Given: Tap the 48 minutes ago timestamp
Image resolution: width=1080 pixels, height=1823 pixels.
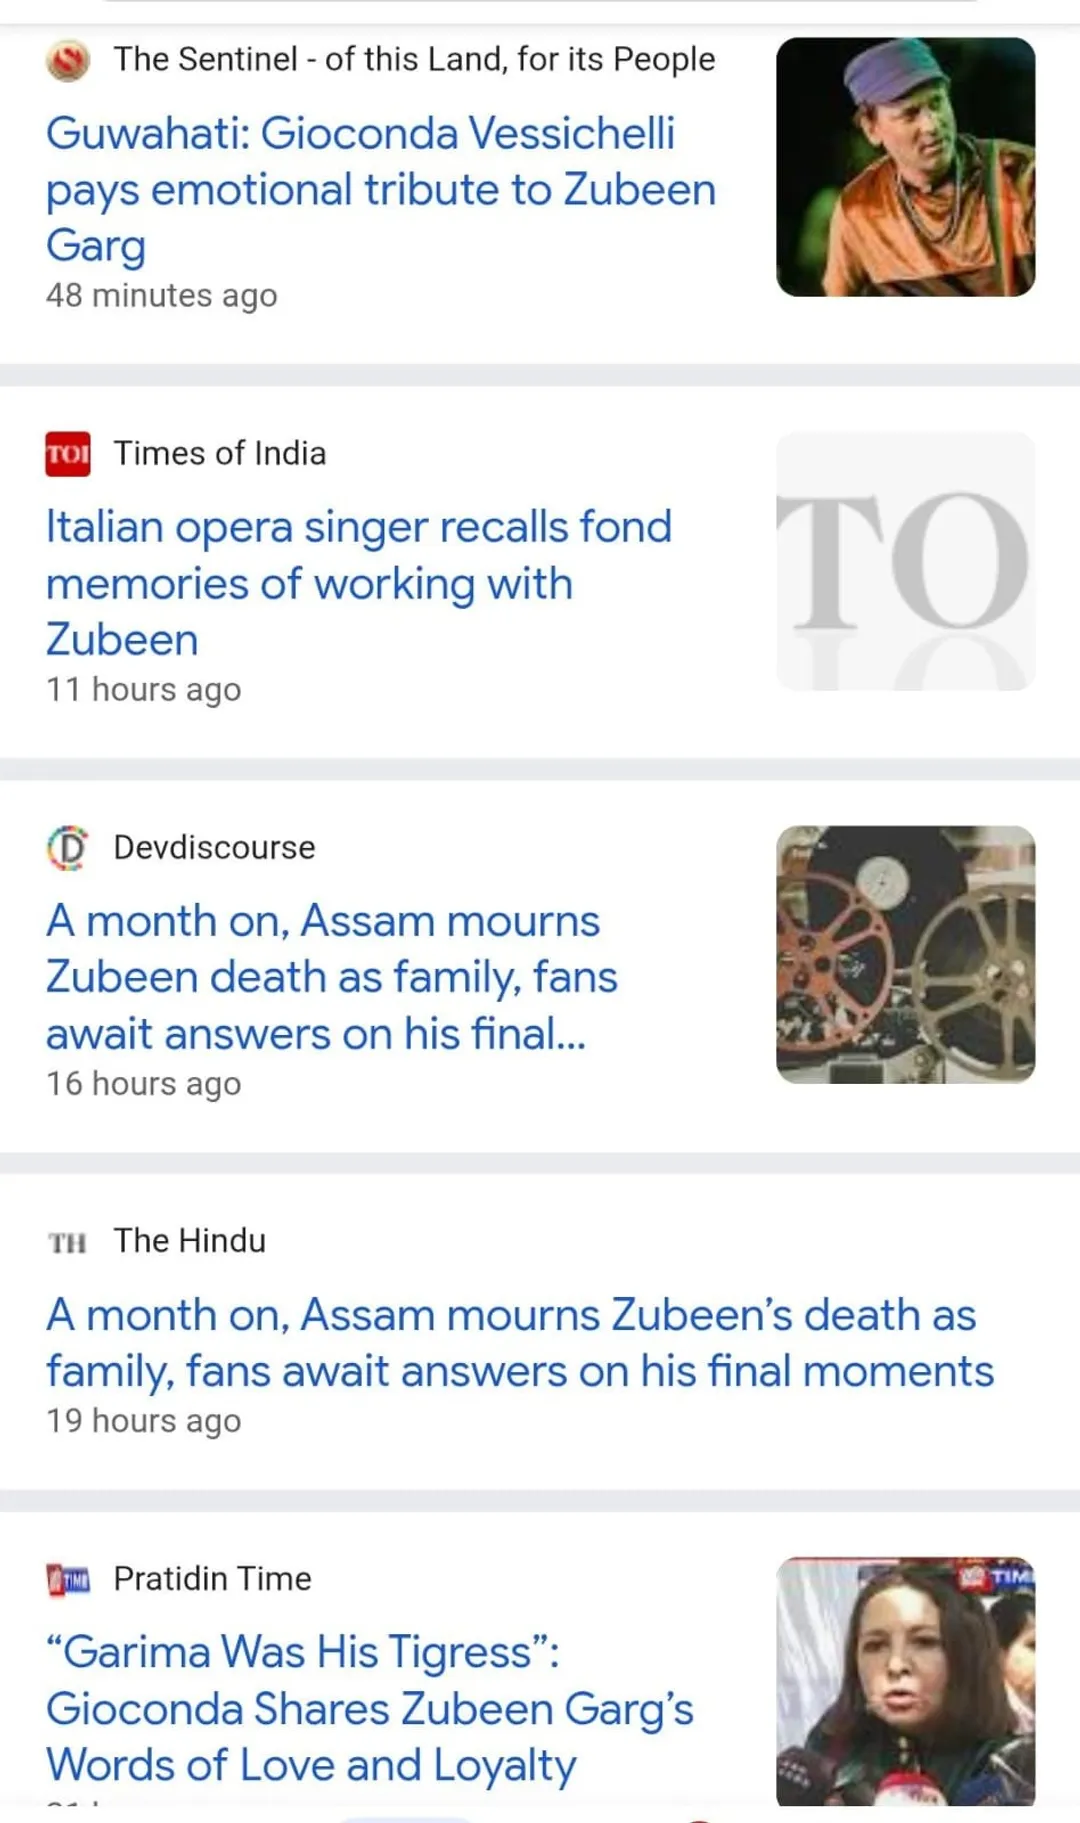Looking at the screenshot, I should coord(161,296).
